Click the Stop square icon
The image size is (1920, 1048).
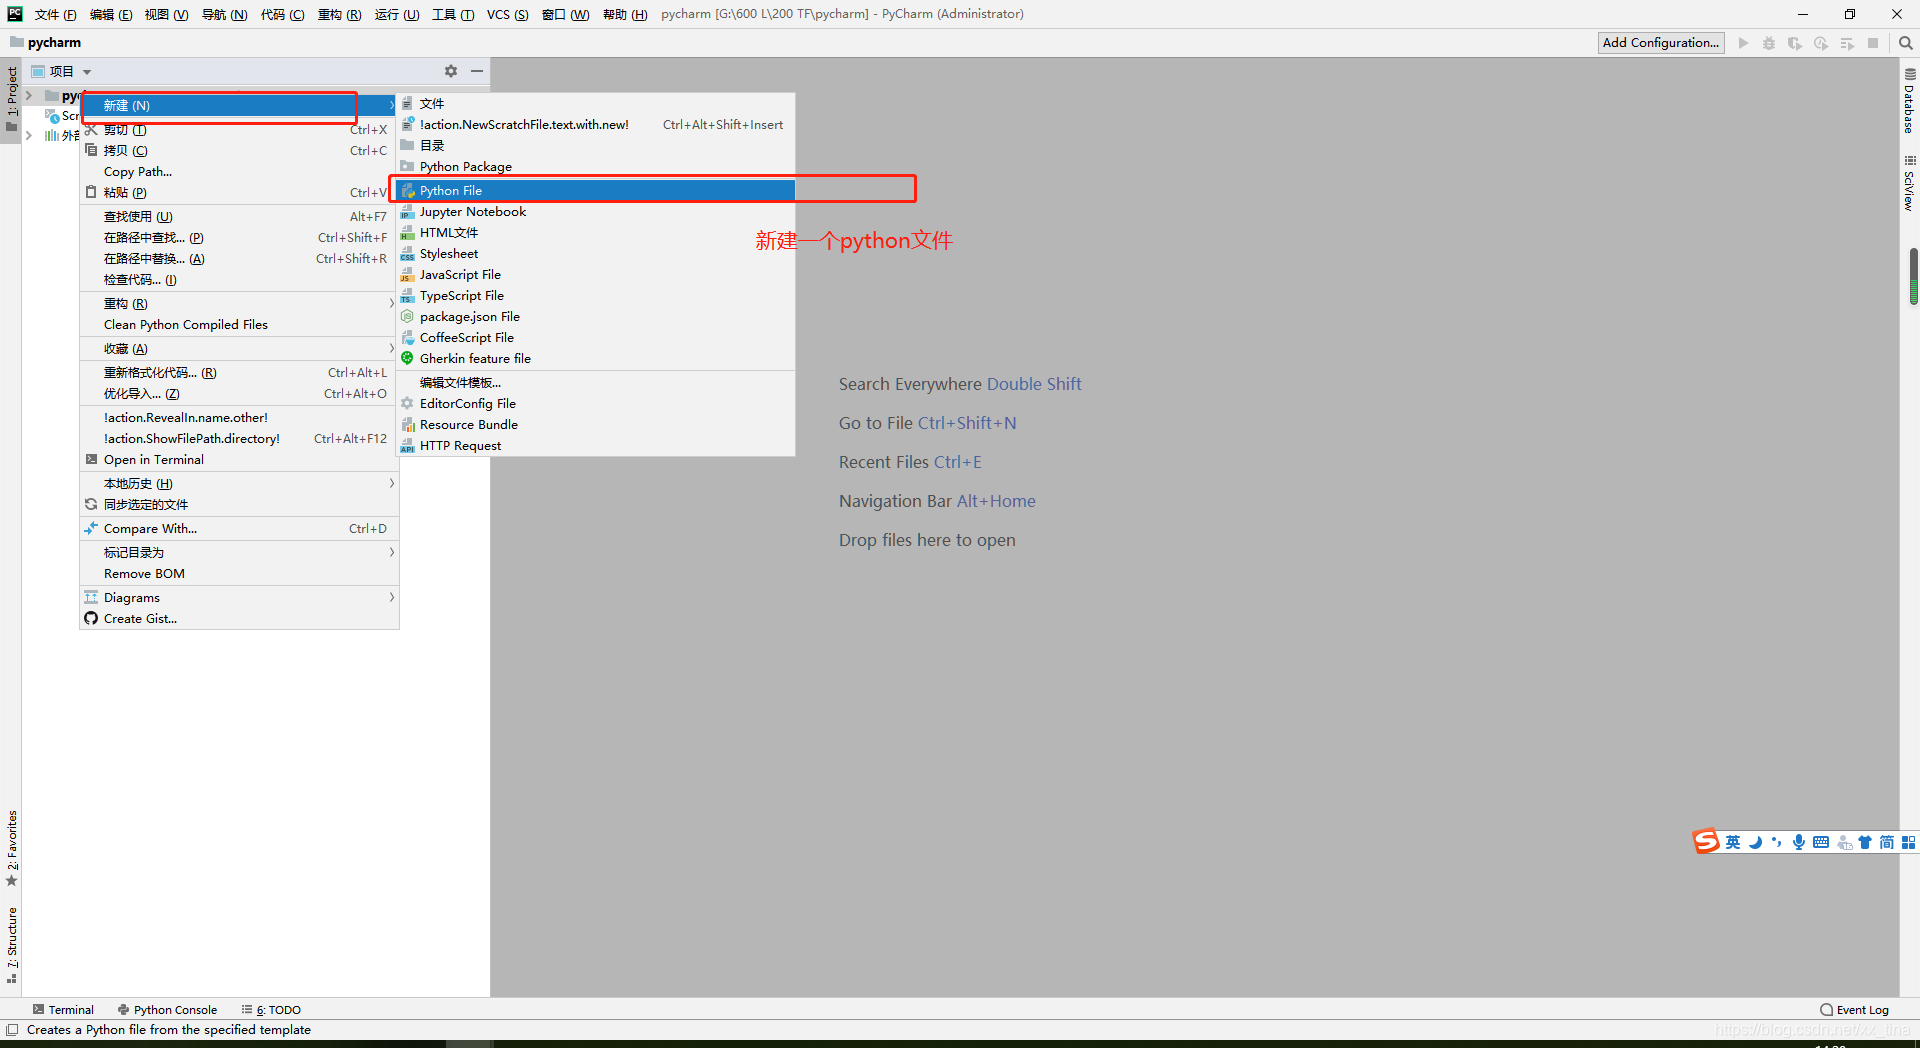point(1873,43)
